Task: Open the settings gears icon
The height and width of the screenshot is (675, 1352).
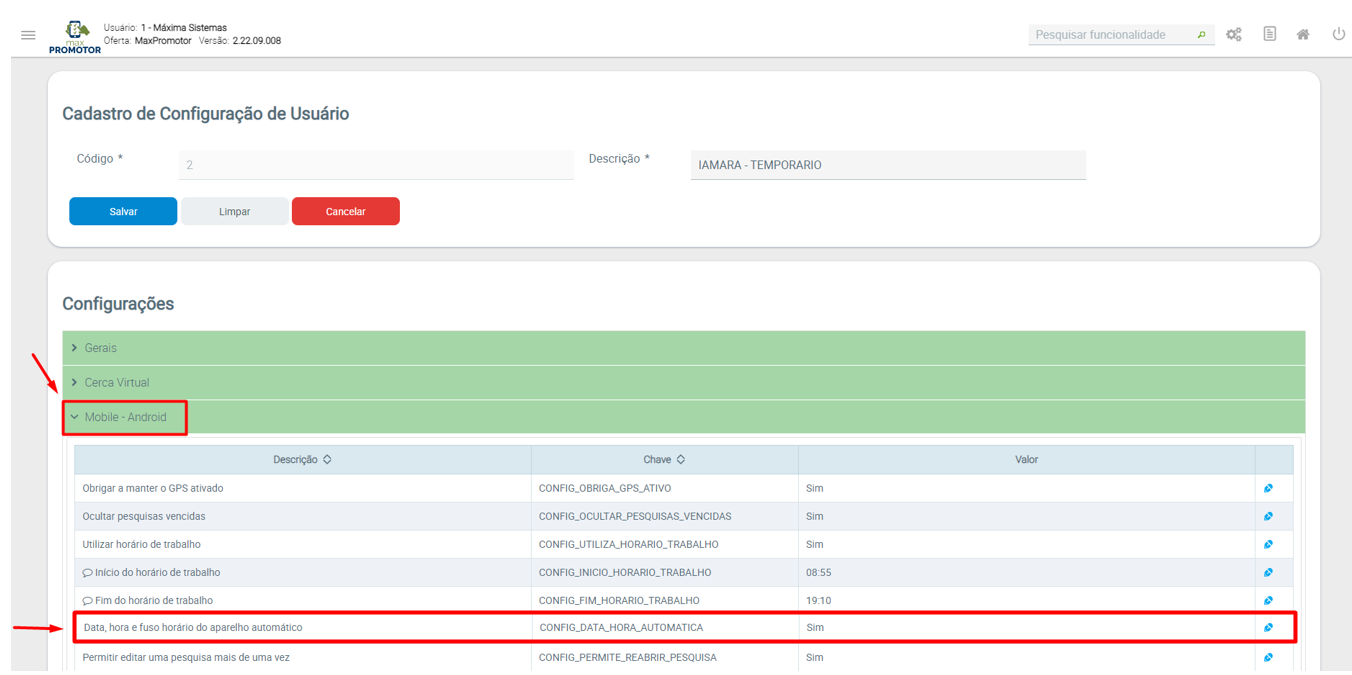Action: 1234,35
